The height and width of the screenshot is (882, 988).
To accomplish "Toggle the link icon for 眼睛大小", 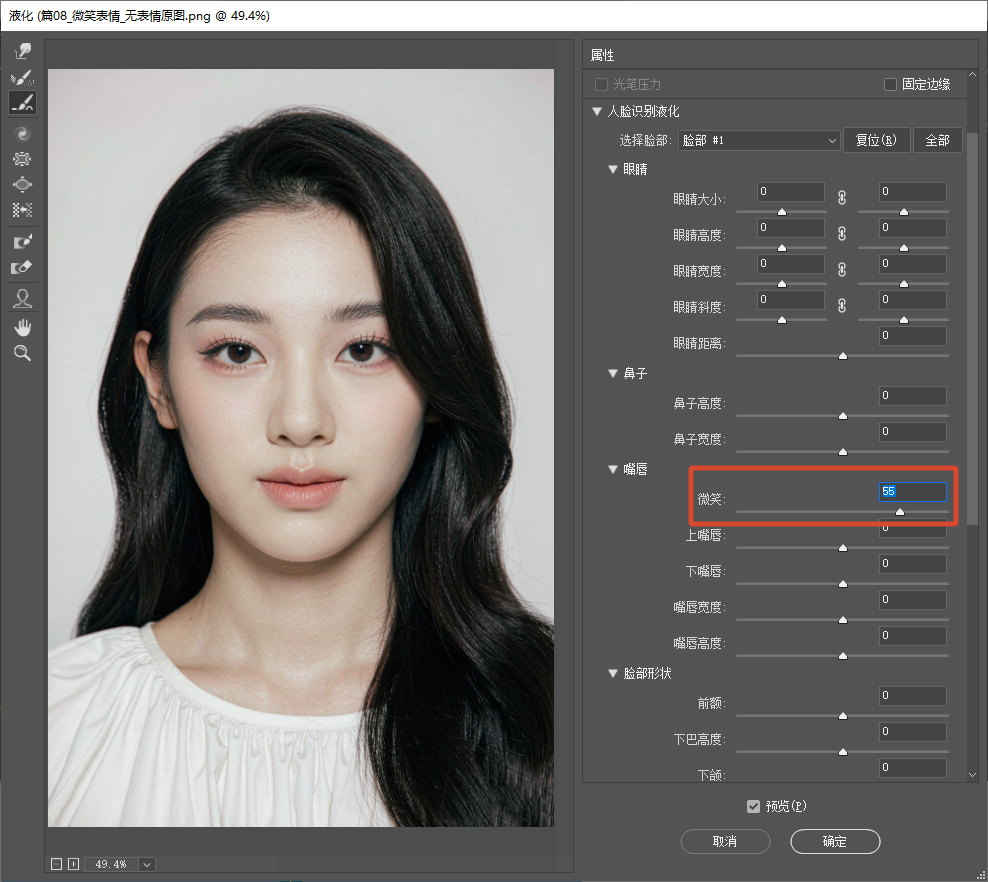I will click(x=842, y=198).
